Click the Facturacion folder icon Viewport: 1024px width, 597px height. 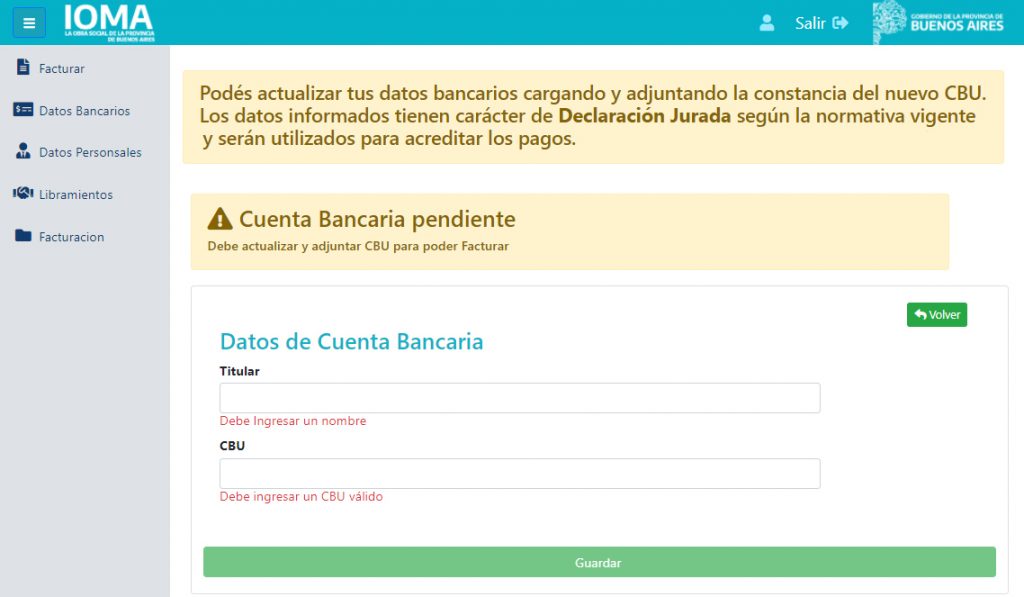coord(23,236)
